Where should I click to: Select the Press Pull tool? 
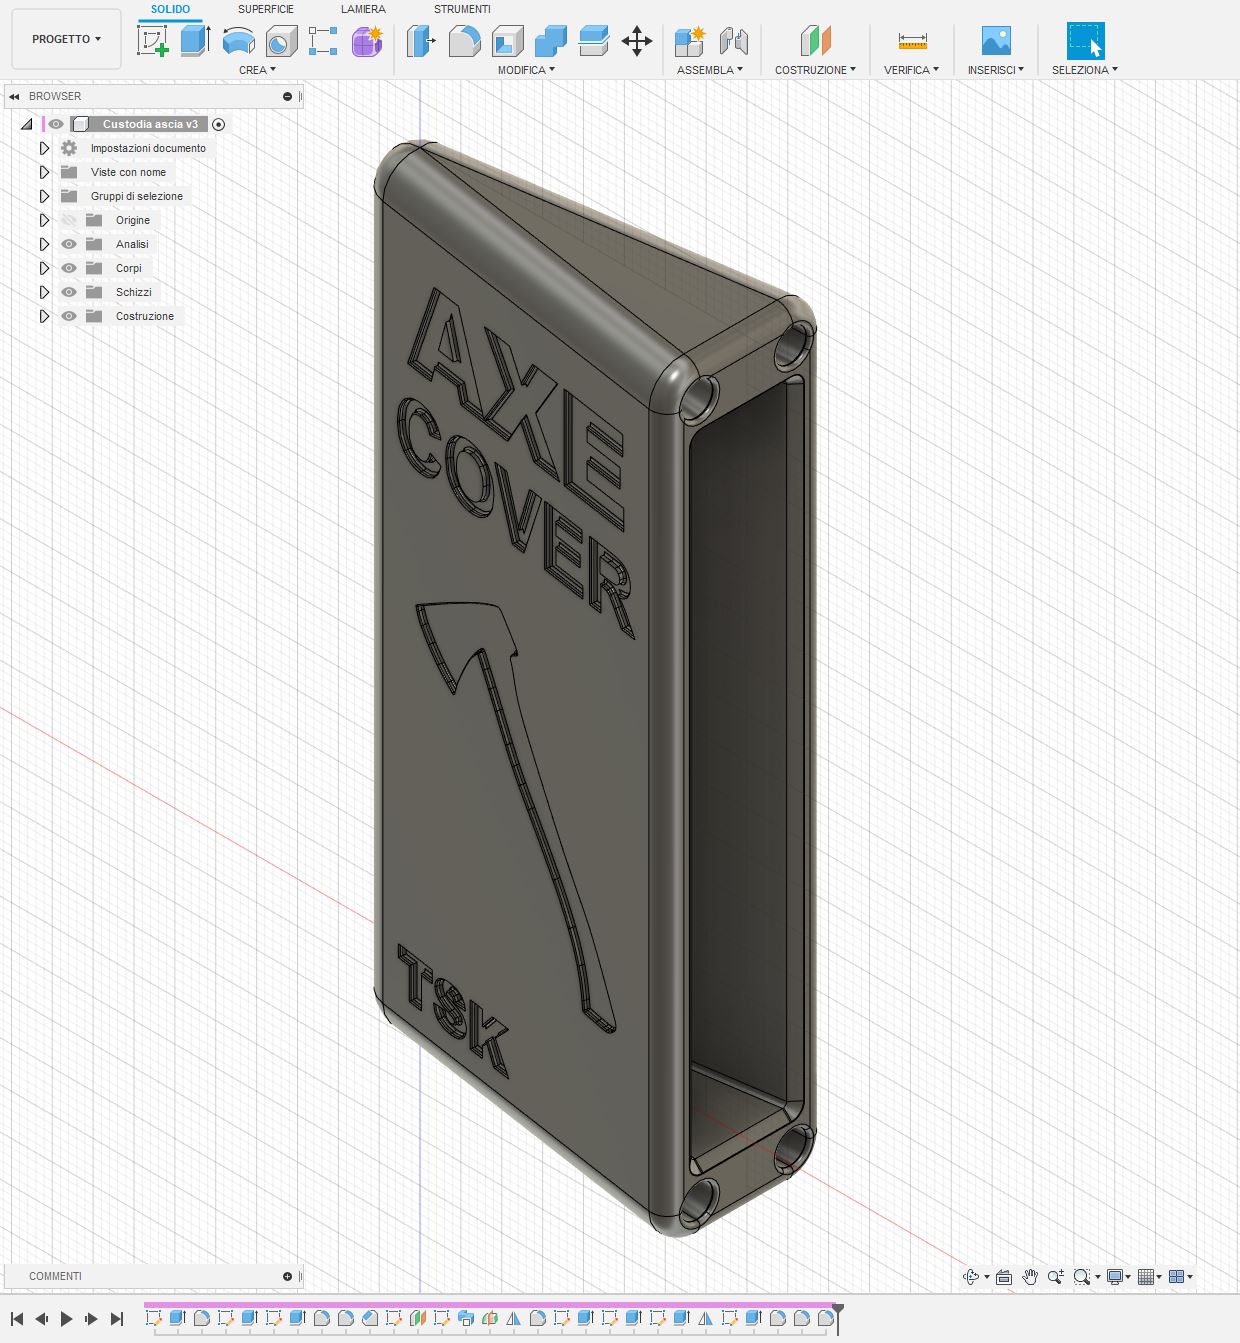pyautogui.click(x=421, y=41)
